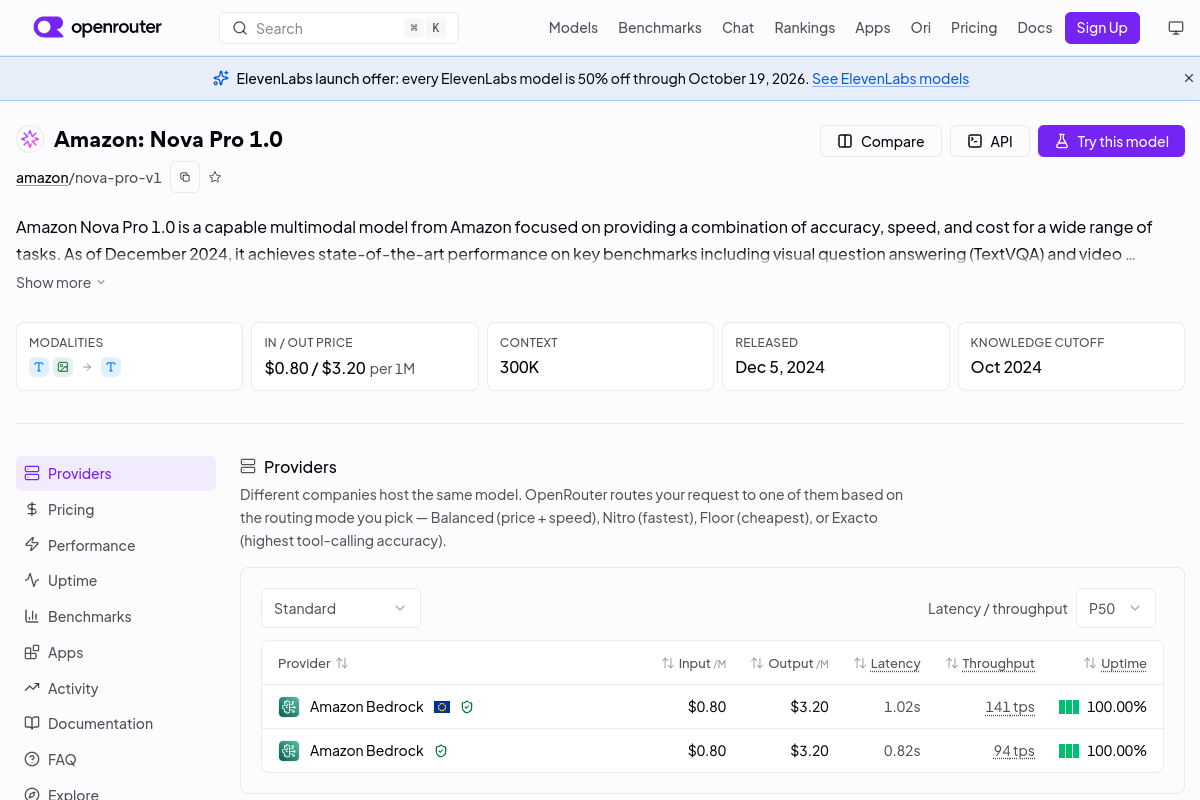Star the model as a favorite

(x=215, y=177)
